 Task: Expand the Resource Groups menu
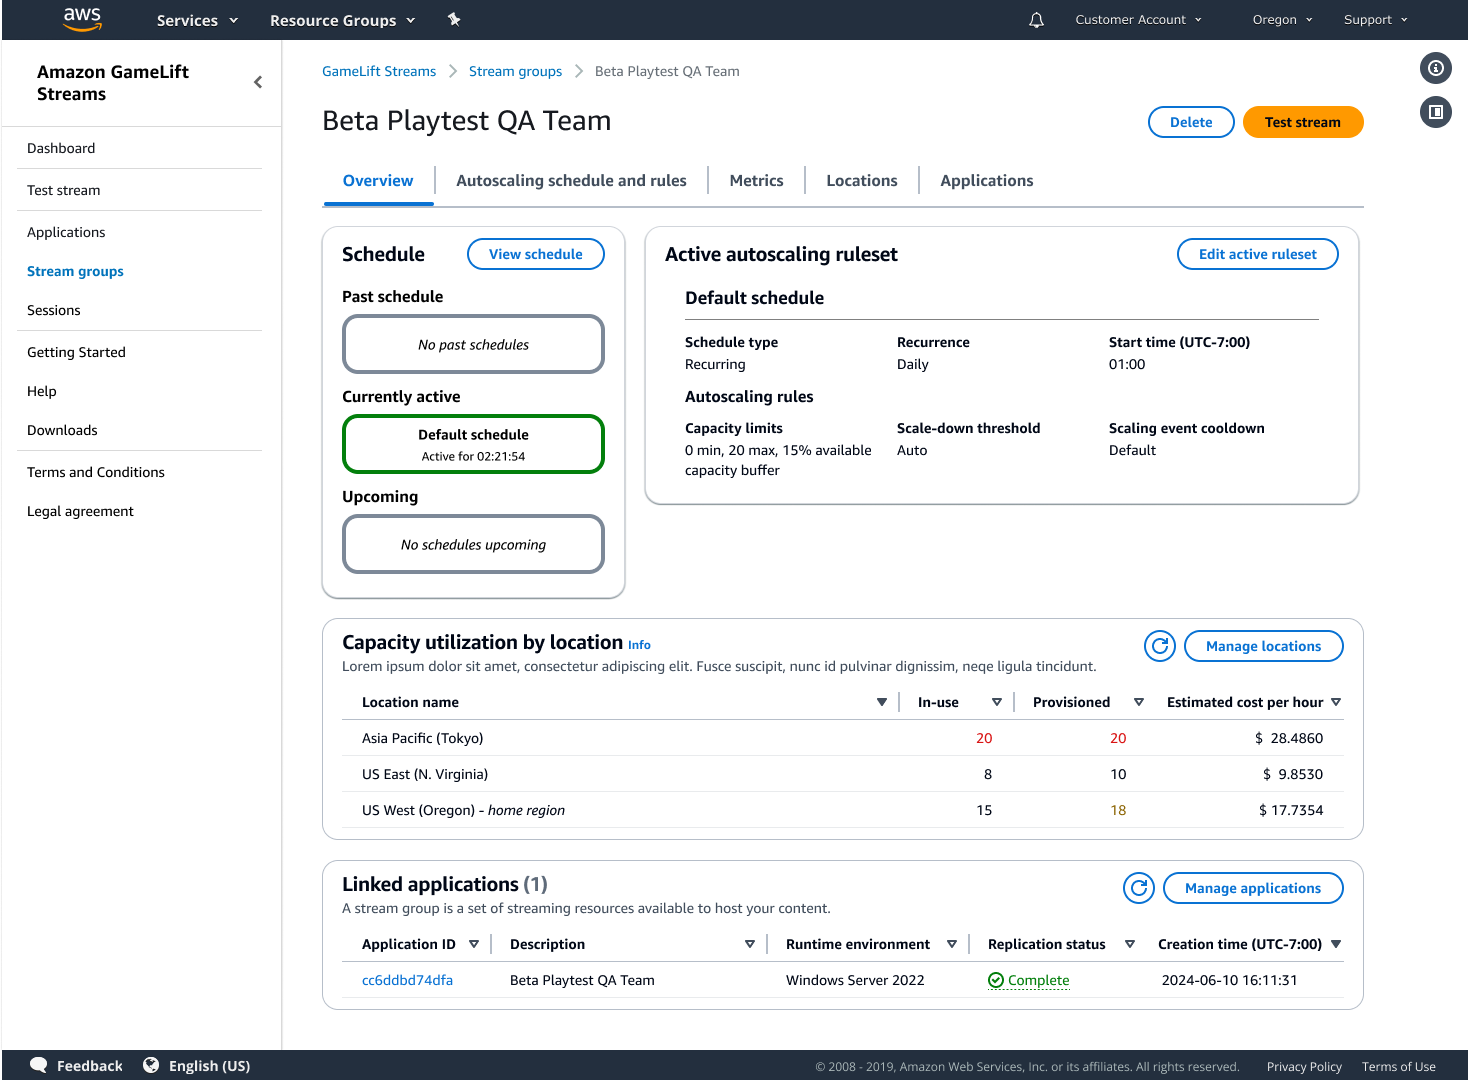342,20
